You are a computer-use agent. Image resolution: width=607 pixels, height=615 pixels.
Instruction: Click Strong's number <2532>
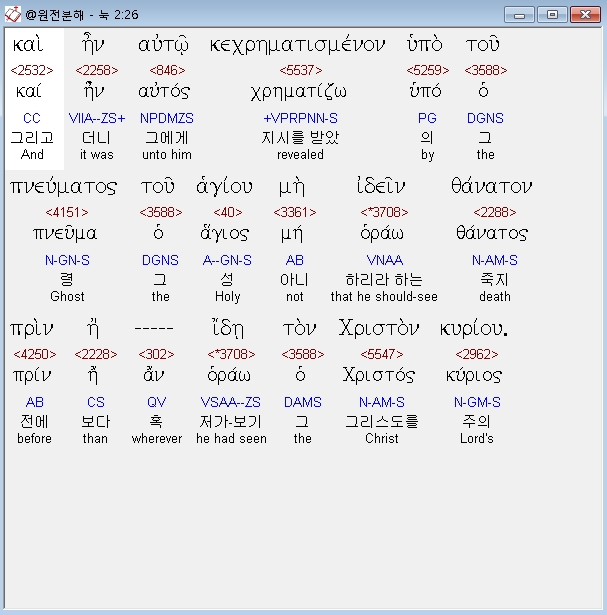click(x=32, y=70)
